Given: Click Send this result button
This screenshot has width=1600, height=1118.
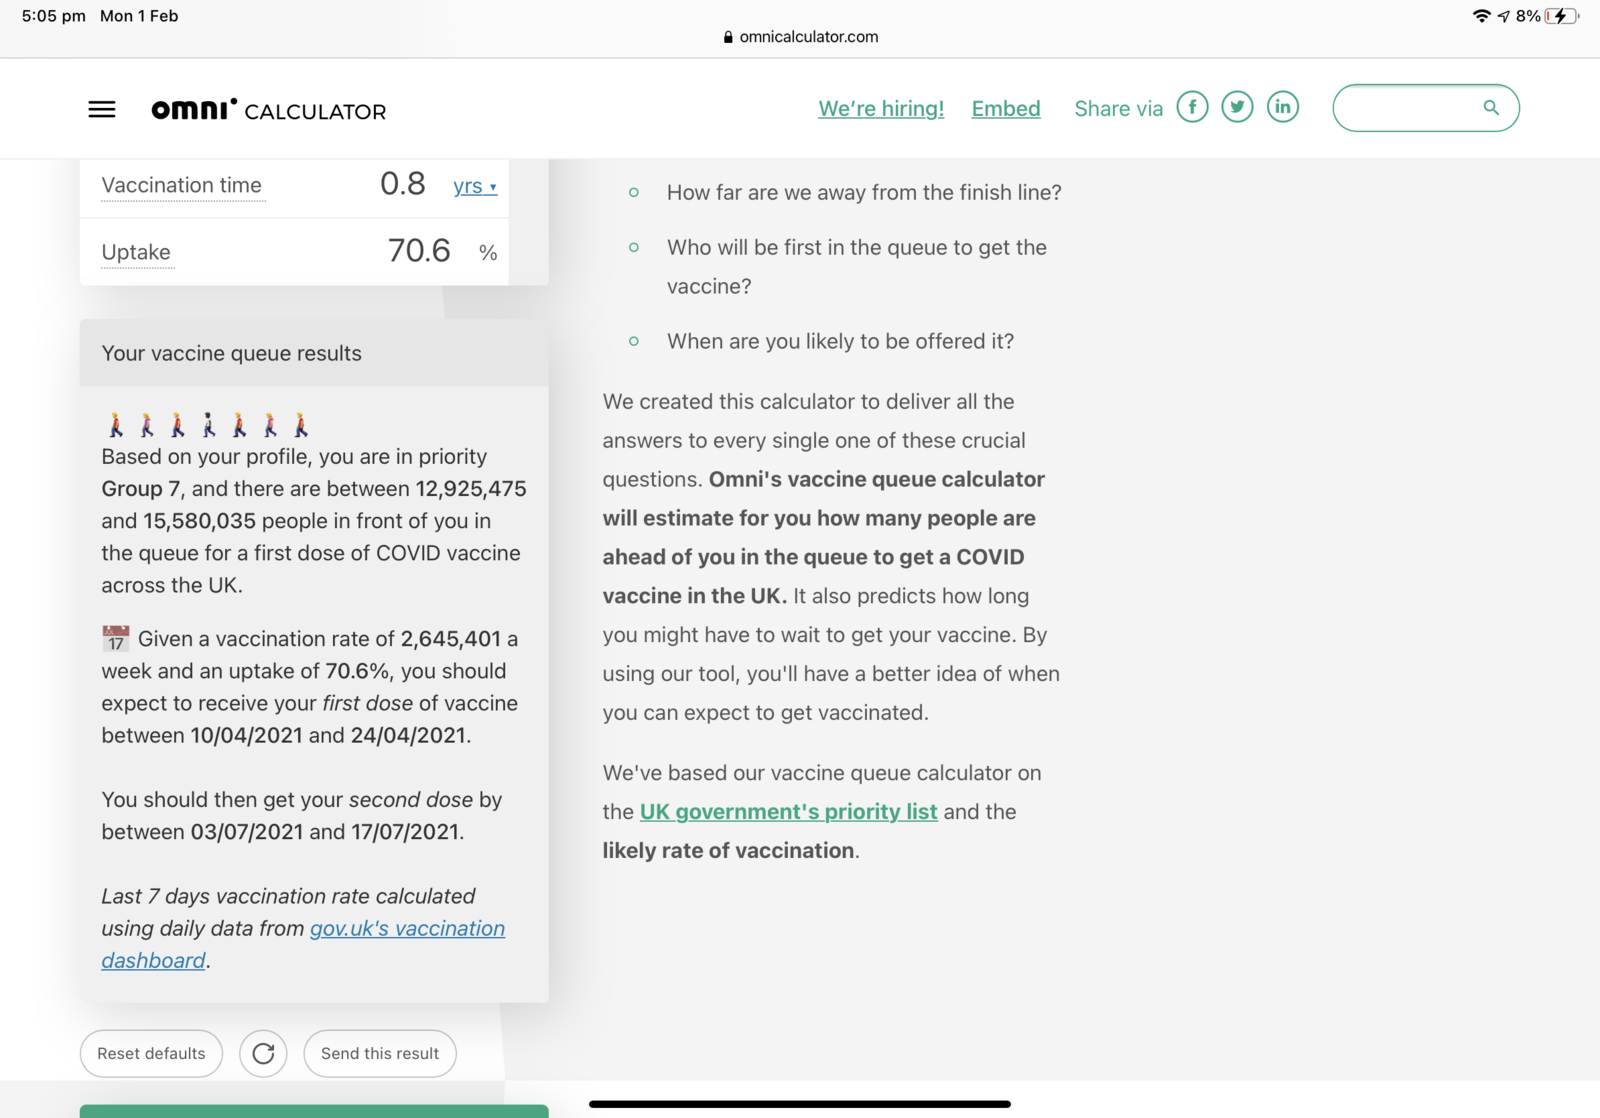Looking at the screenshot, I should 380,1054.
